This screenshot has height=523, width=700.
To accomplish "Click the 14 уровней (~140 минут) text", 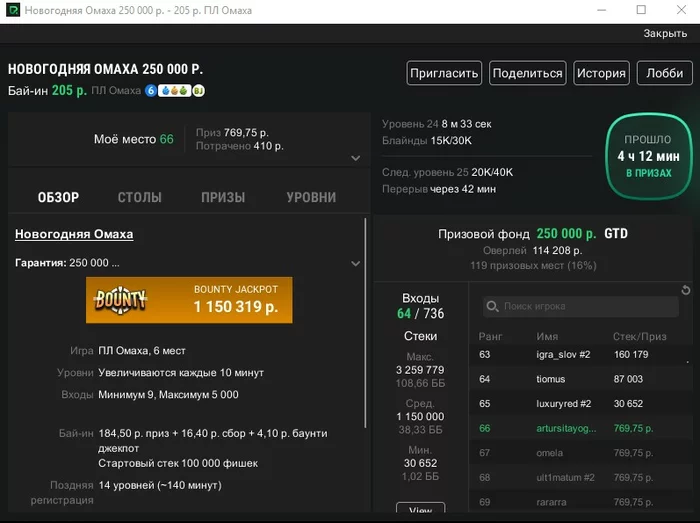I will 160,485.
